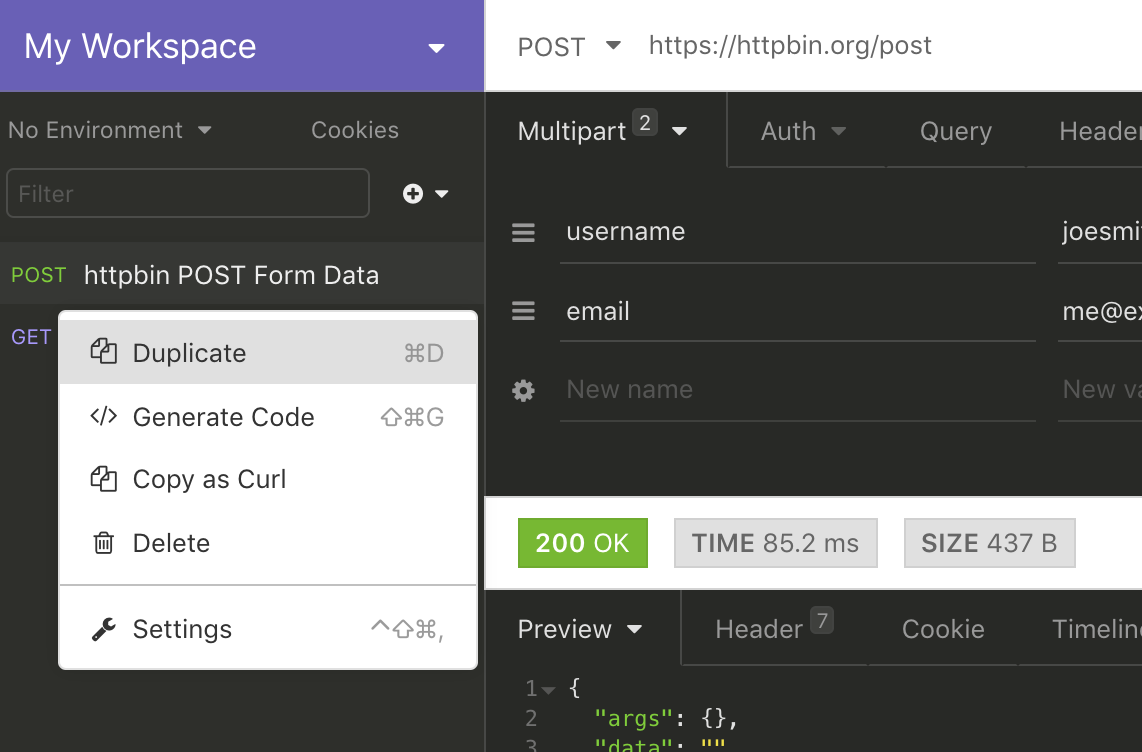Choose Delete from the context menu
The image size is (1142, 752).
tap(268, 543)
